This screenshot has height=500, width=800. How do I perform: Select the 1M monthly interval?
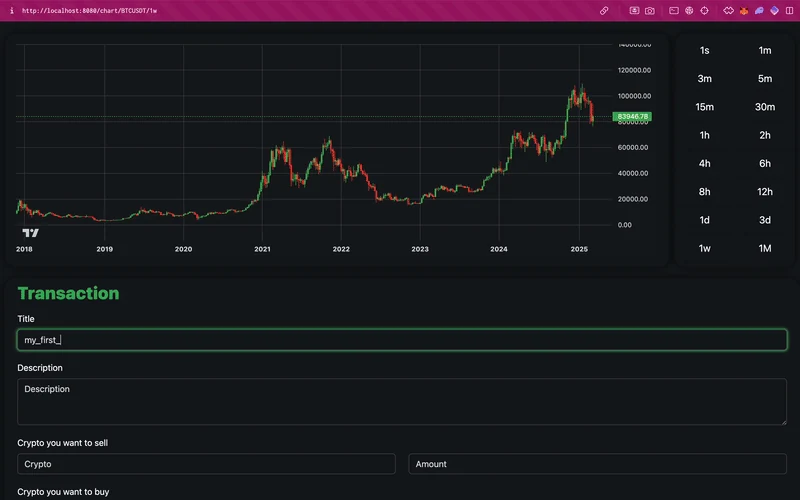point(765,248)
